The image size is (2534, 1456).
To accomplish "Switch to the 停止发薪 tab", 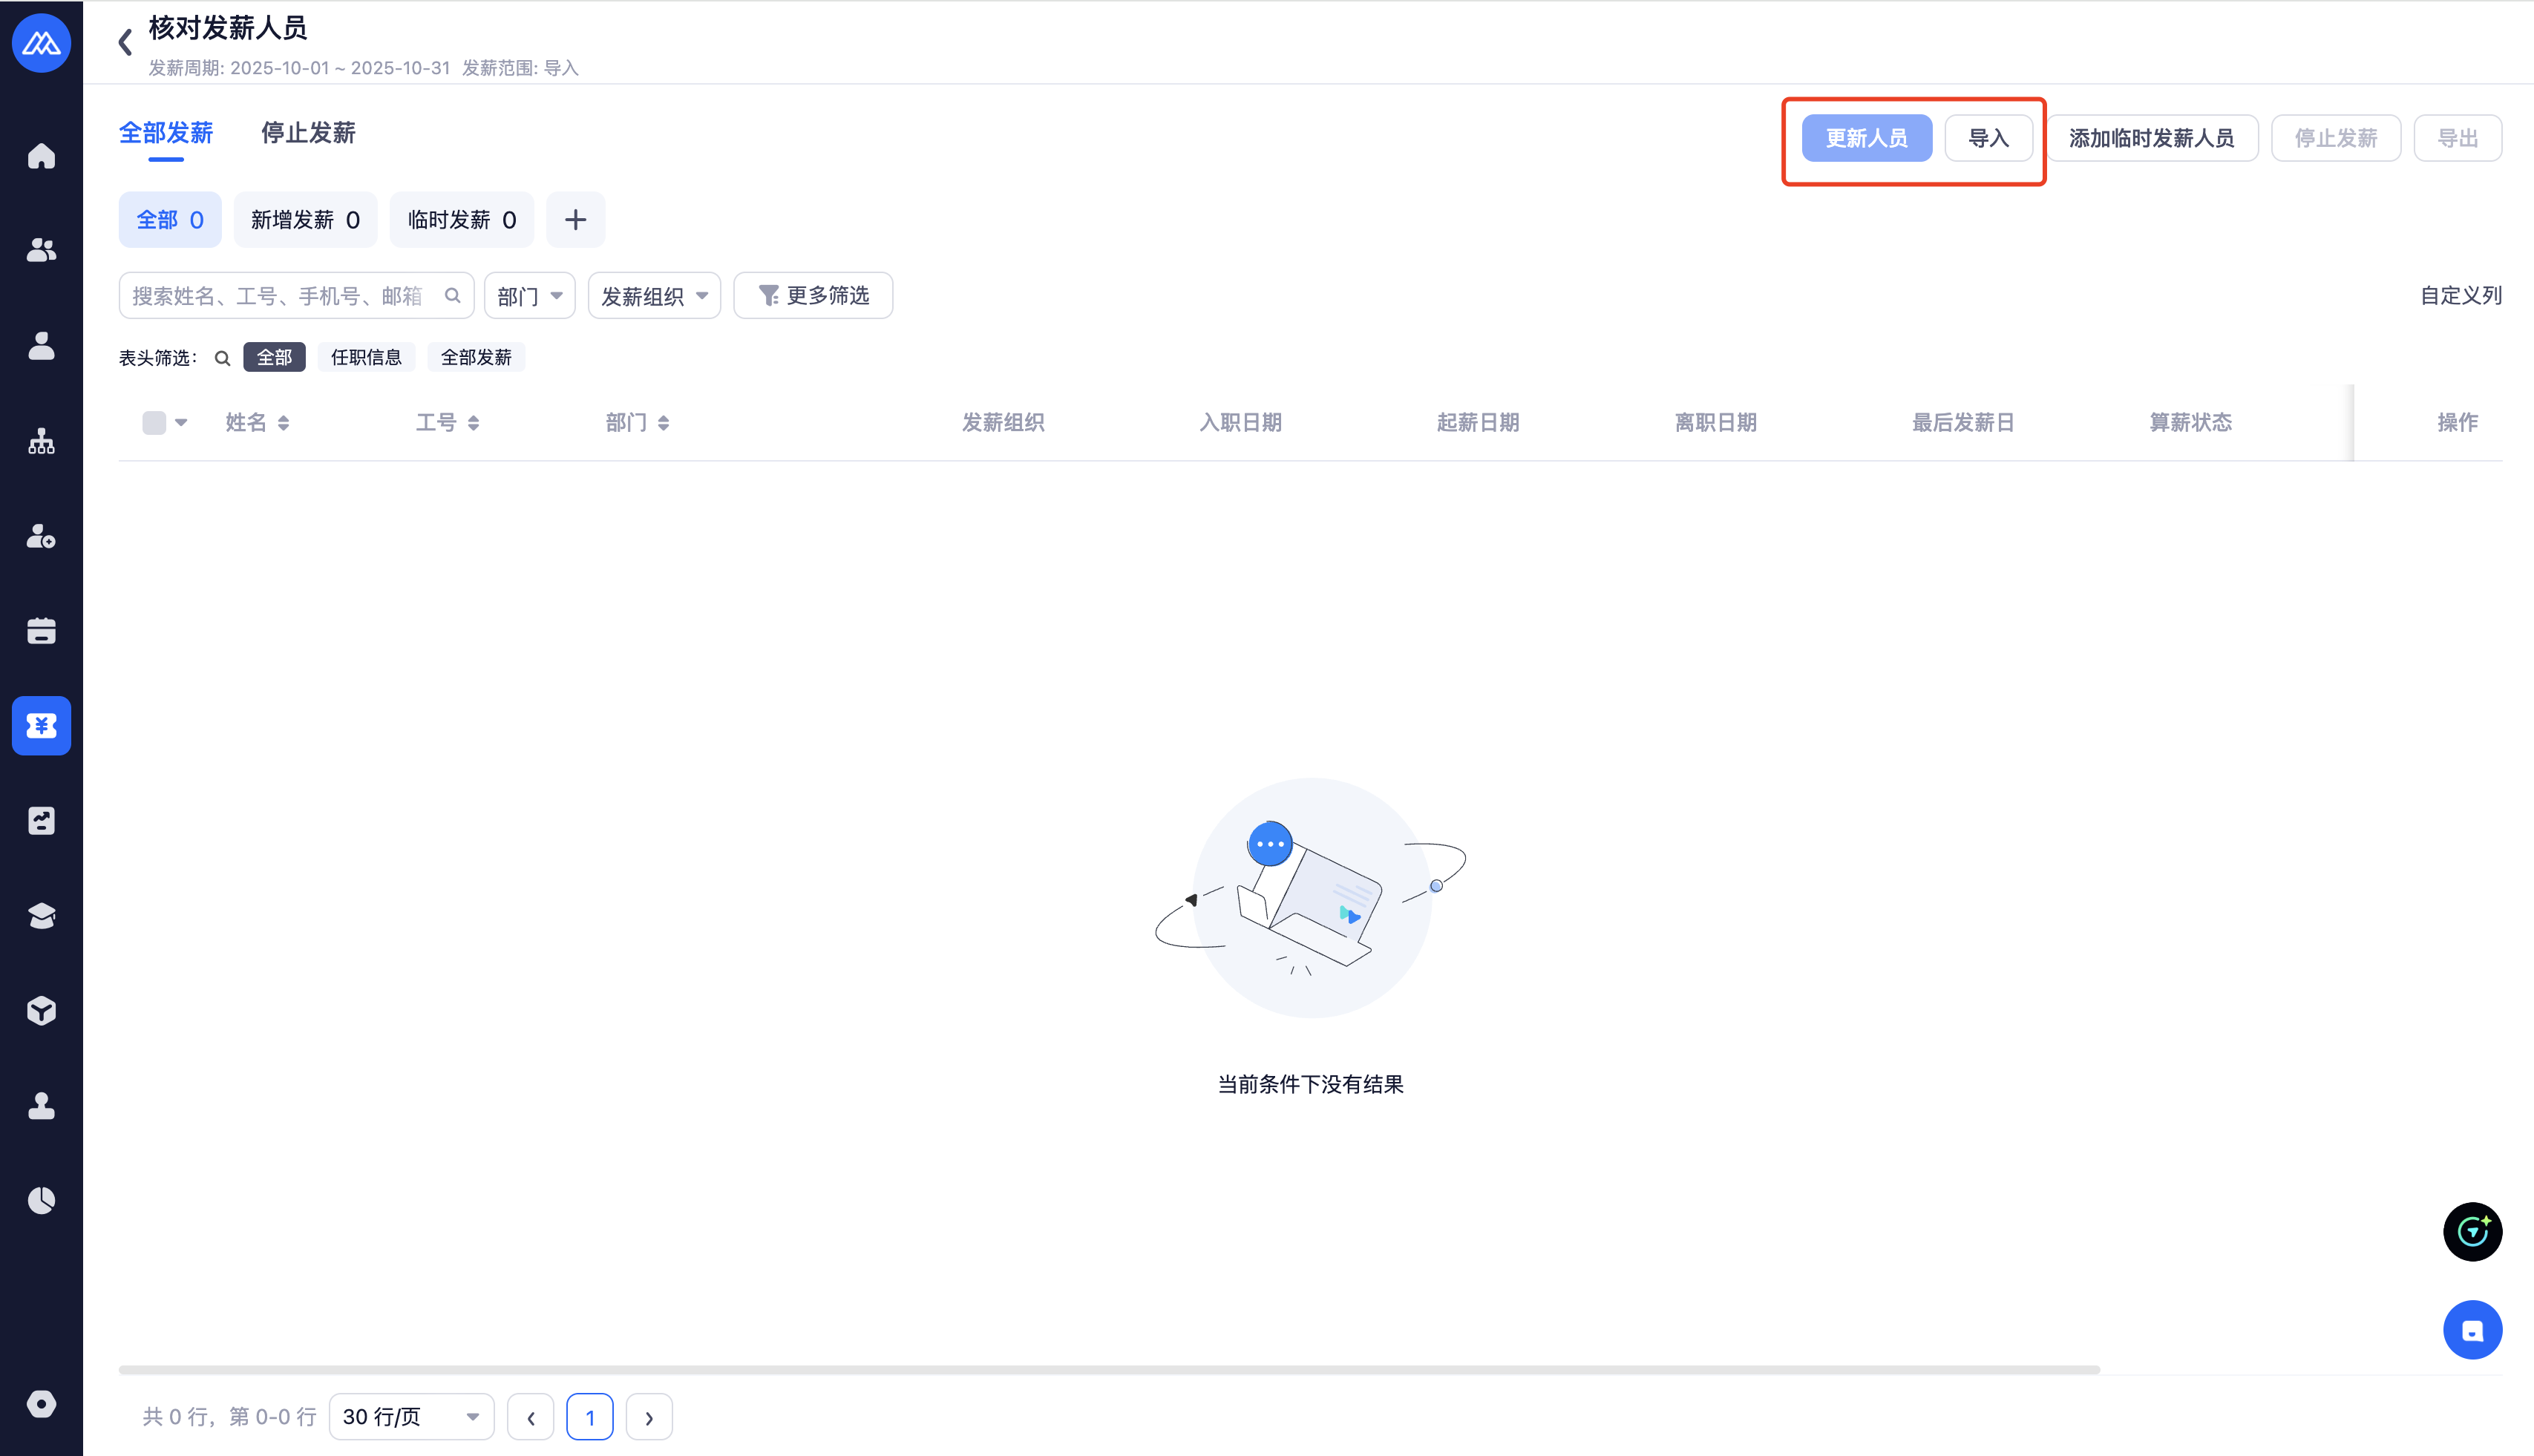I will [308, 133].
